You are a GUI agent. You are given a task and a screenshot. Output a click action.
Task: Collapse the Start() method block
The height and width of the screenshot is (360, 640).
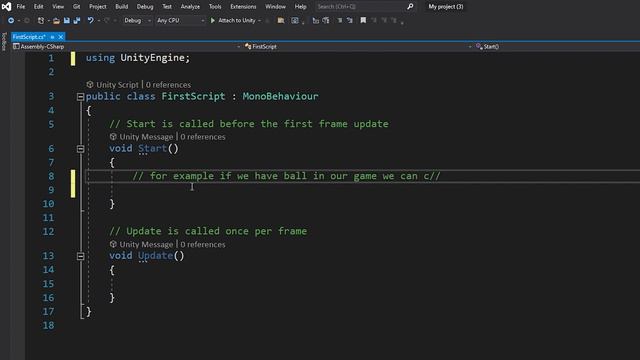point(80,149)
